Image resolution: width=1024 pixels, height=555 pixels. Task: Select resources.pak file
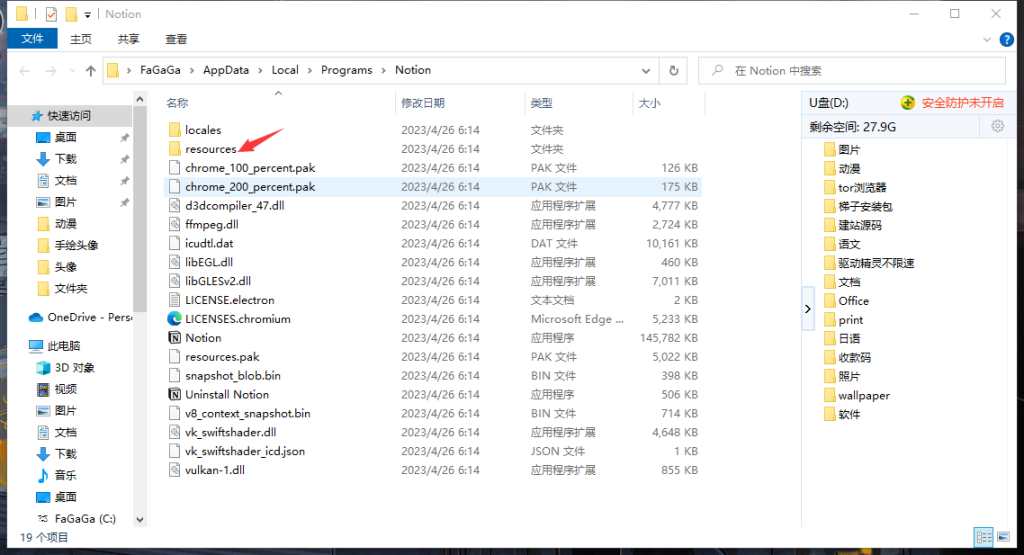pos(214,357)
